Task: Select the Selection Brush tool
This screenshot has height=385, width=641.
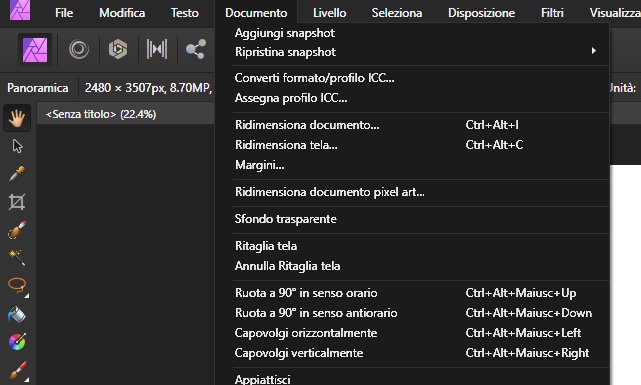Action: tap(17, 230)
